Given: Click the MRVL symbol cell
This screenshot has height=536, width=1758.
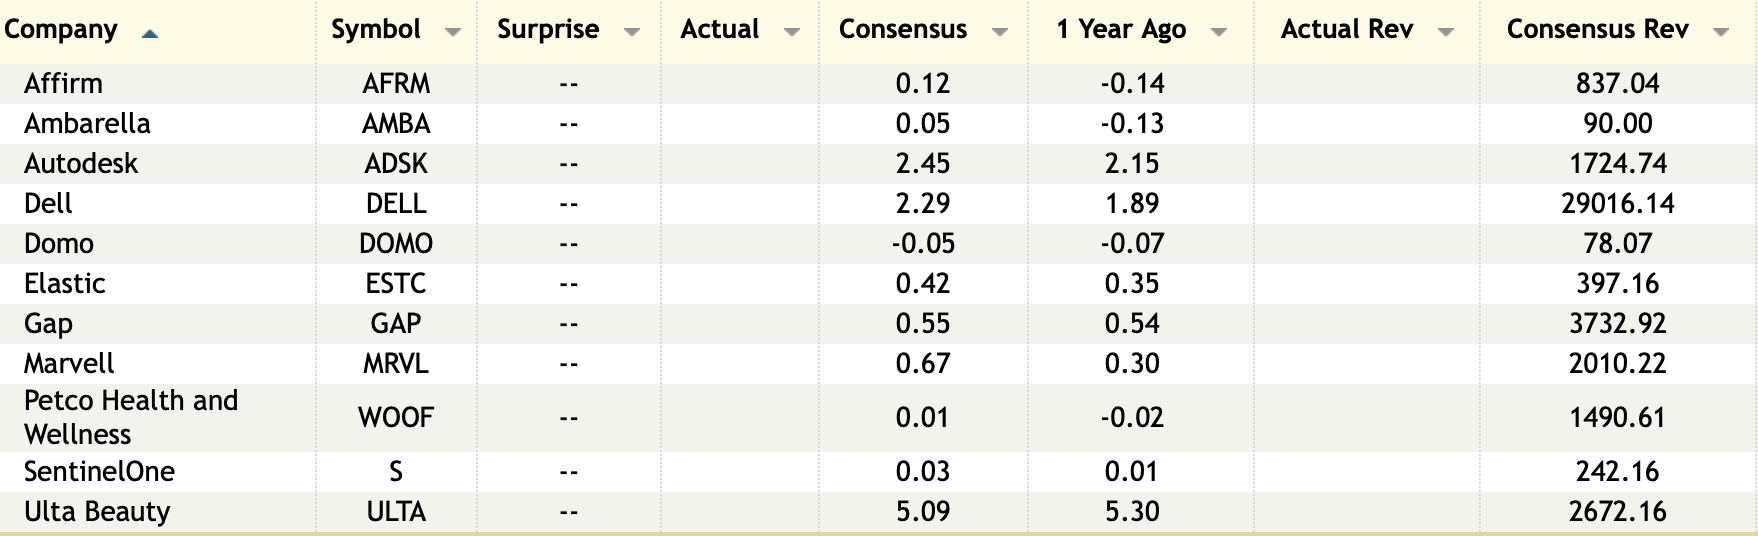Looking at the screenshot, I should pos(396,363).
